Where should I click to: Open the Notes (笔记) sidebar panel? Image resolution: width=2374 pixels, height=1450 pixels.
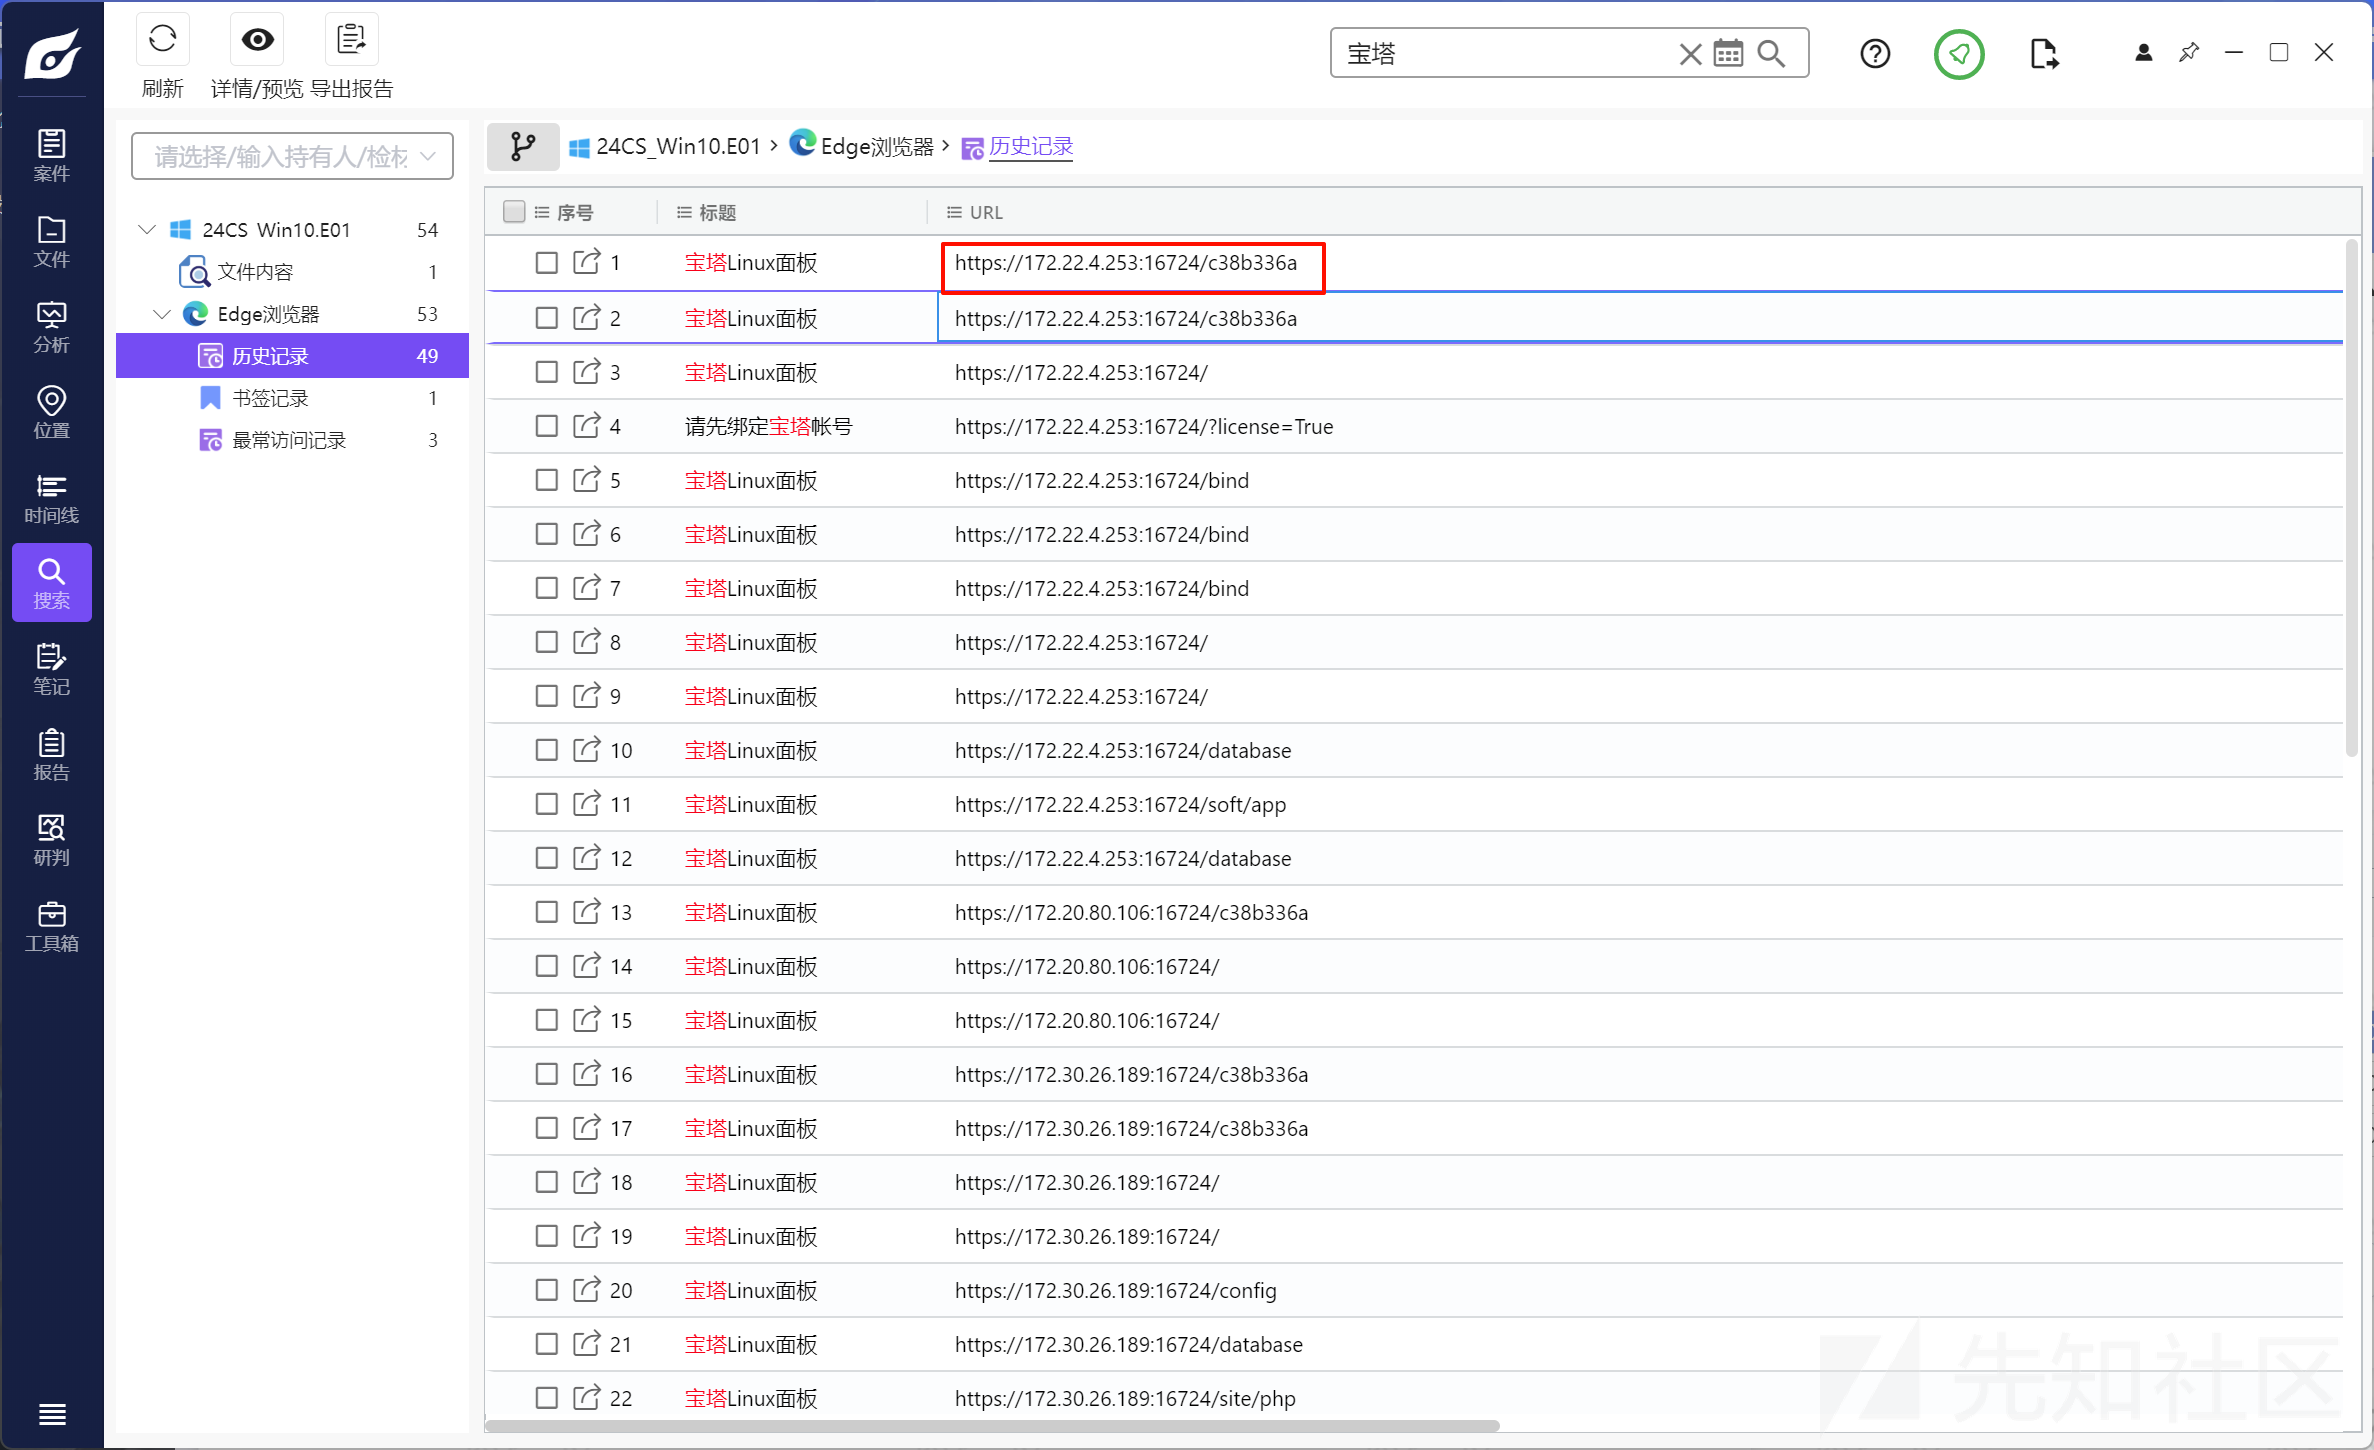coord(51,669)
